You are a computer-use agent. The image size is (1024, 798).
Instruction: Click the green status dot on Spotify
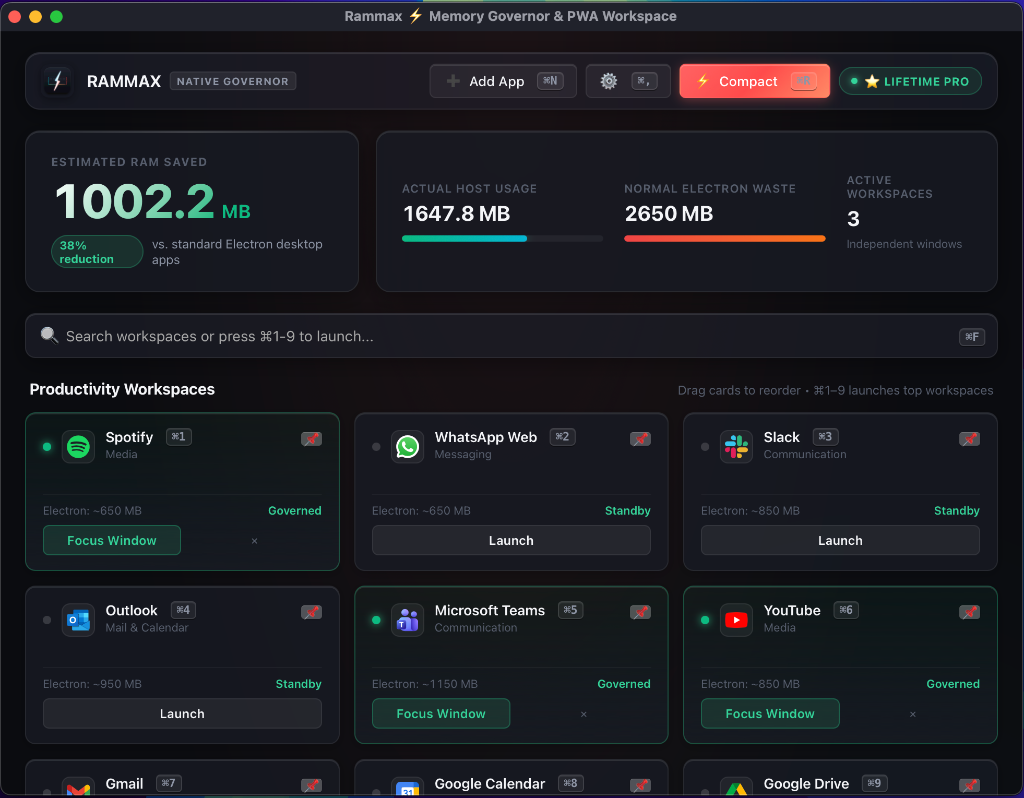tap(47, 447)
